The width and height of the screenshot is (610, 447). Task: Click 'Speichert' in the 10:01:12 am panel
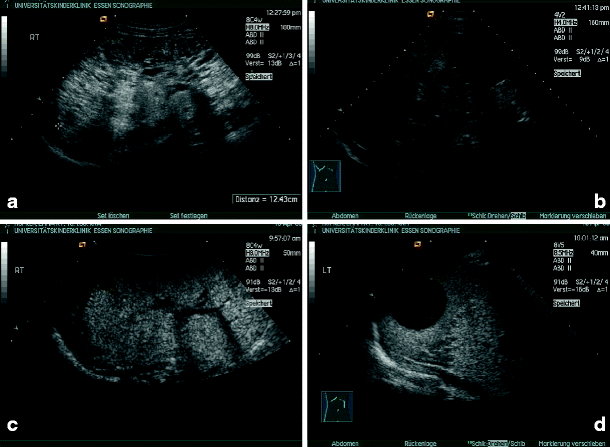point(566,303)
